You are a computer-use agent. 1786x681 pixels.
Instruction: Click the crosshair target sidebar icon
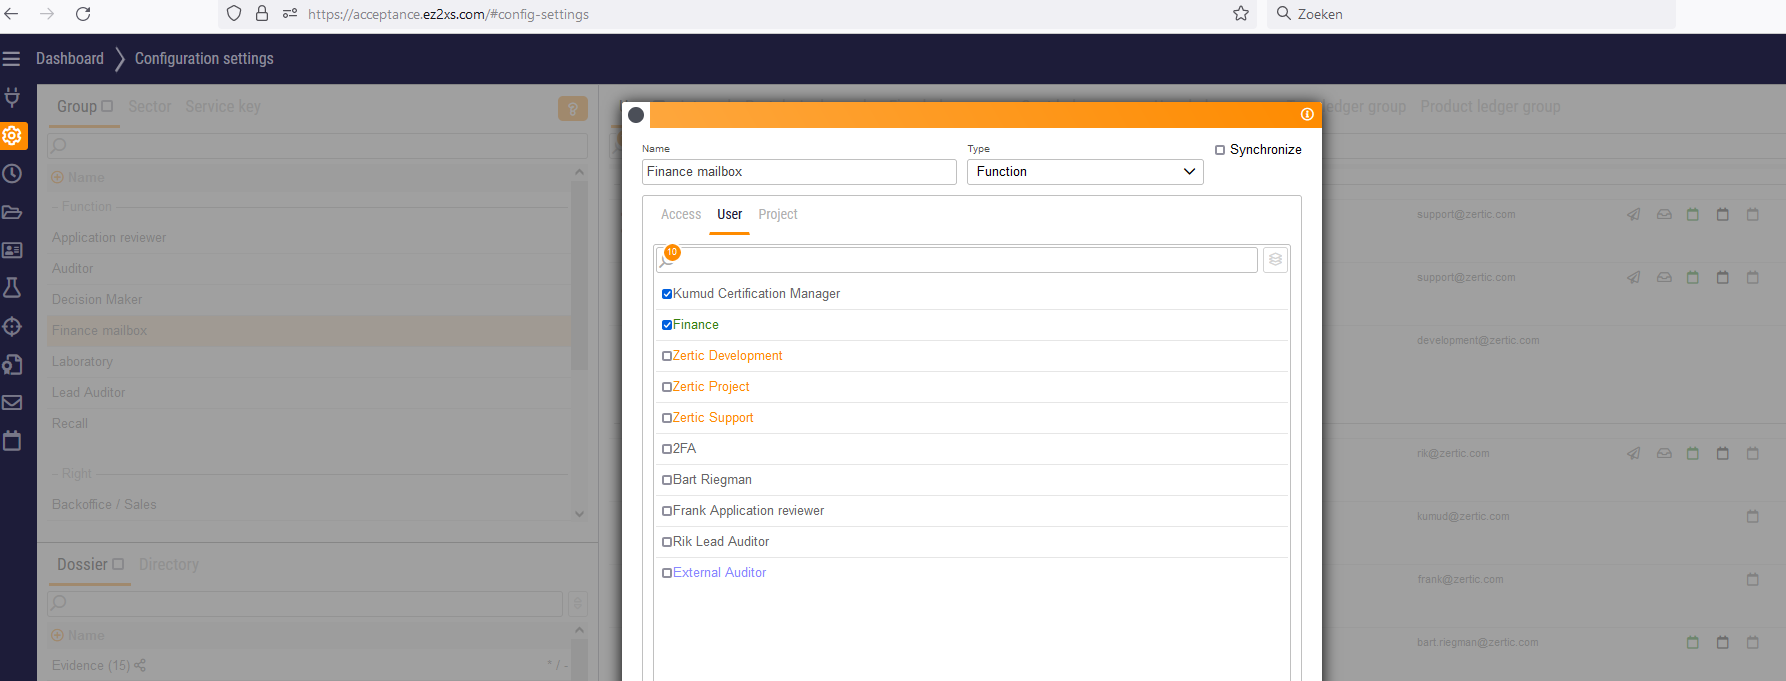[x=12, y=326]
